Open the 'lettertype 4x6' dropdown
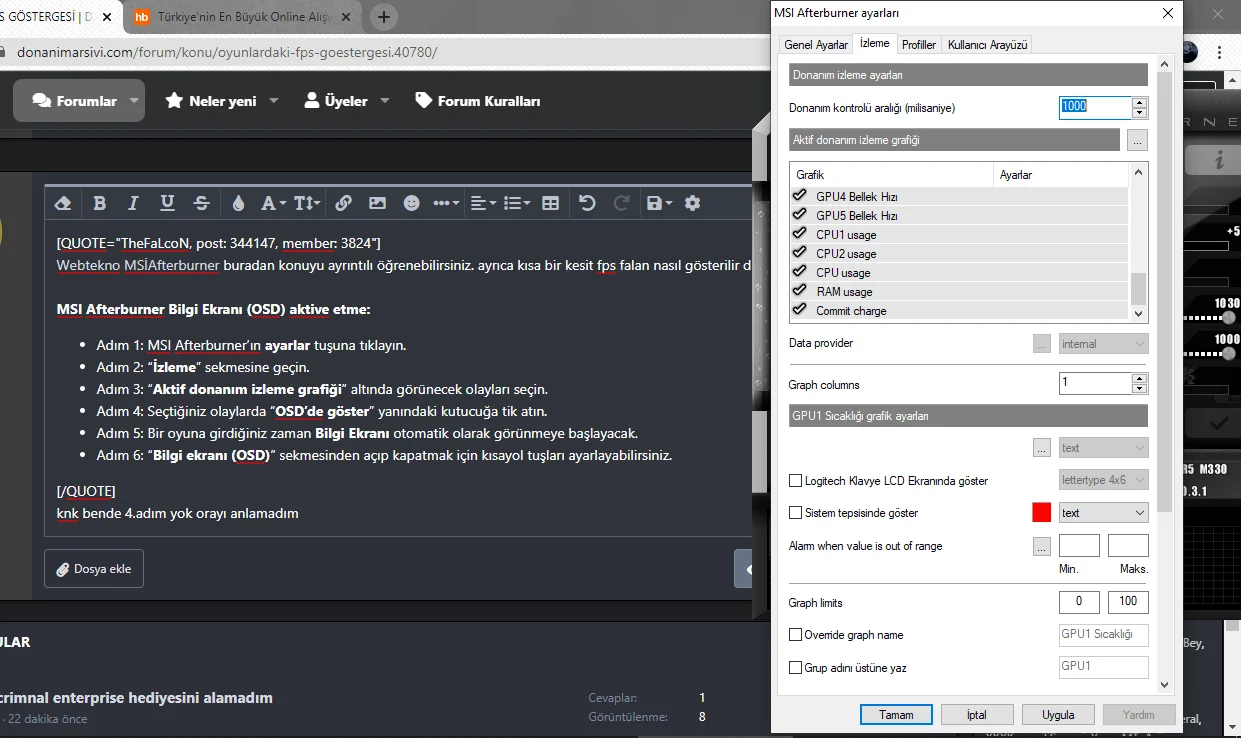The width and height of the screenshot is (1241, 738). click(1104, 480)
